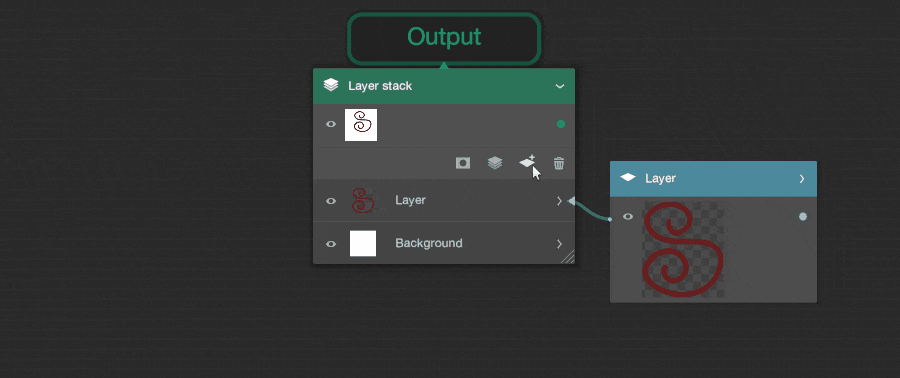Delete layer using the trash icon
900x378 pixels.
558,163
